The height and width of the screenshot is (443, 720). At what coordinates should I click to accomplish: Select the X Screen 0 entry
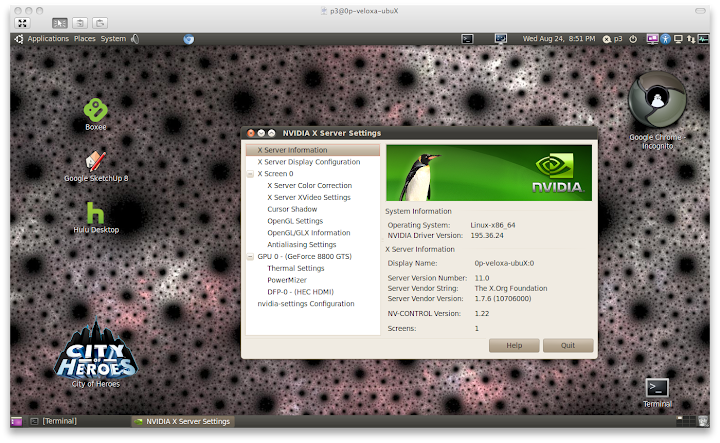point(275,174)
